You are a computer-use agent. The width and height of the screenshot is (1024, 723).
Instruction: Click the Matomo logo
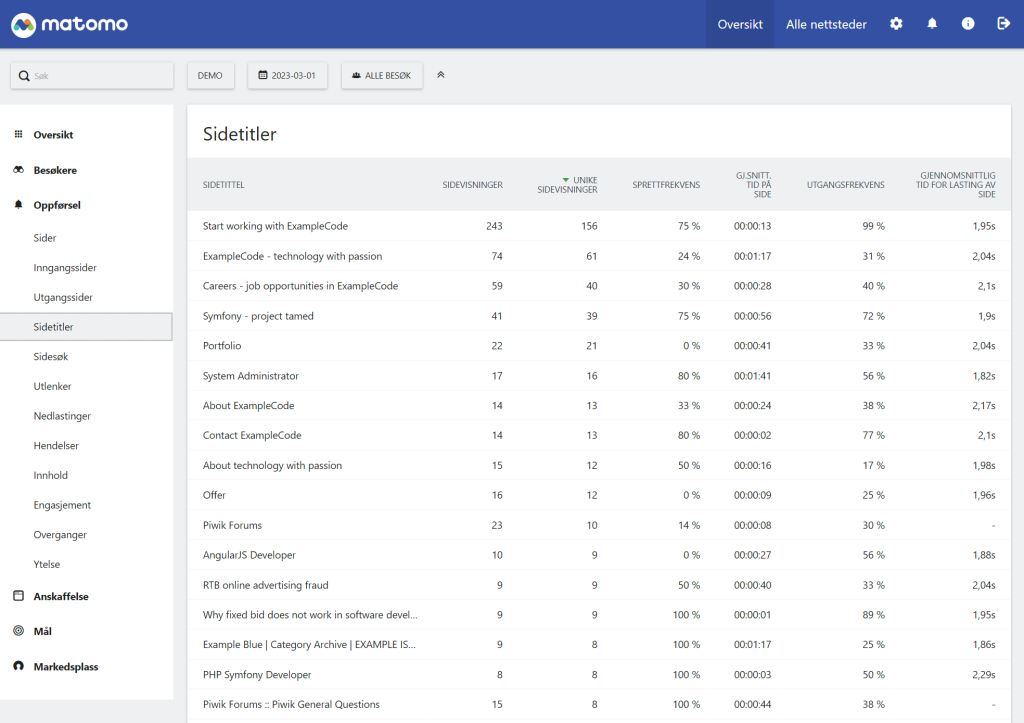(70, 24)
